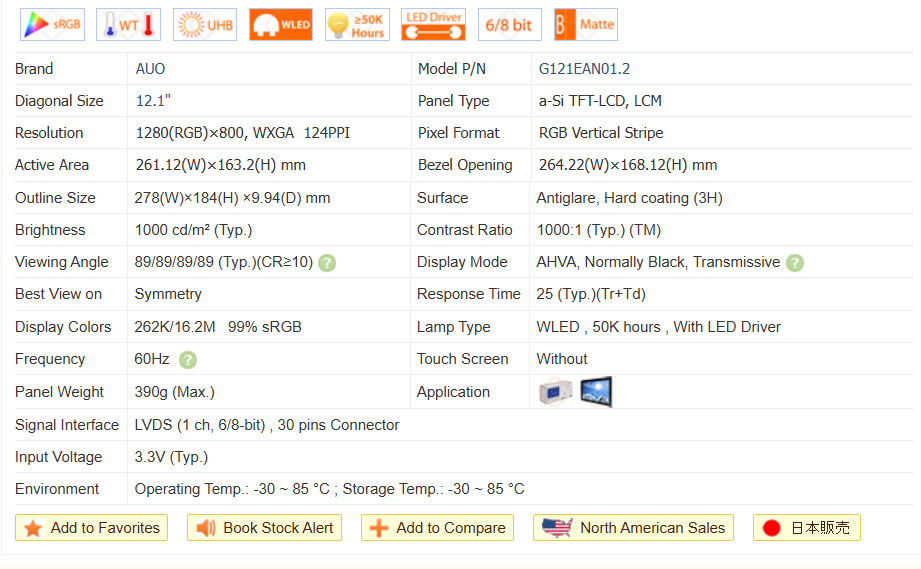
Task: Select the G121EAN01.2 model number text
Action: [x=584, y=69]
